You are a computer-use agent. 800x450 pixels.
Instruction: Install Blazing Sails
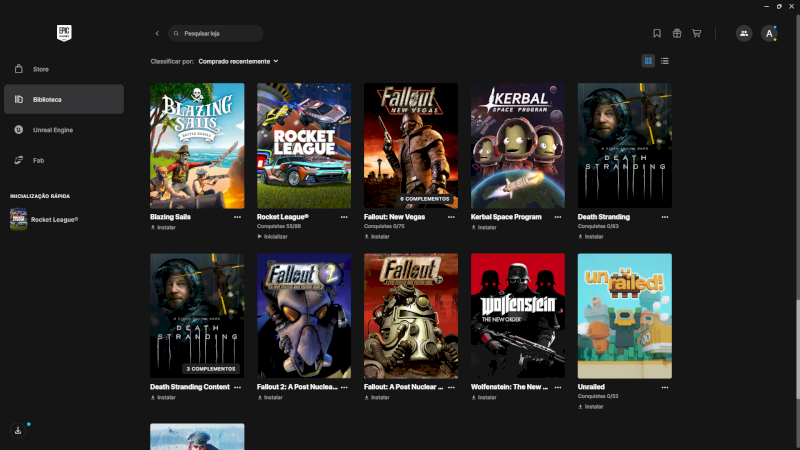(x=163, y=228)
